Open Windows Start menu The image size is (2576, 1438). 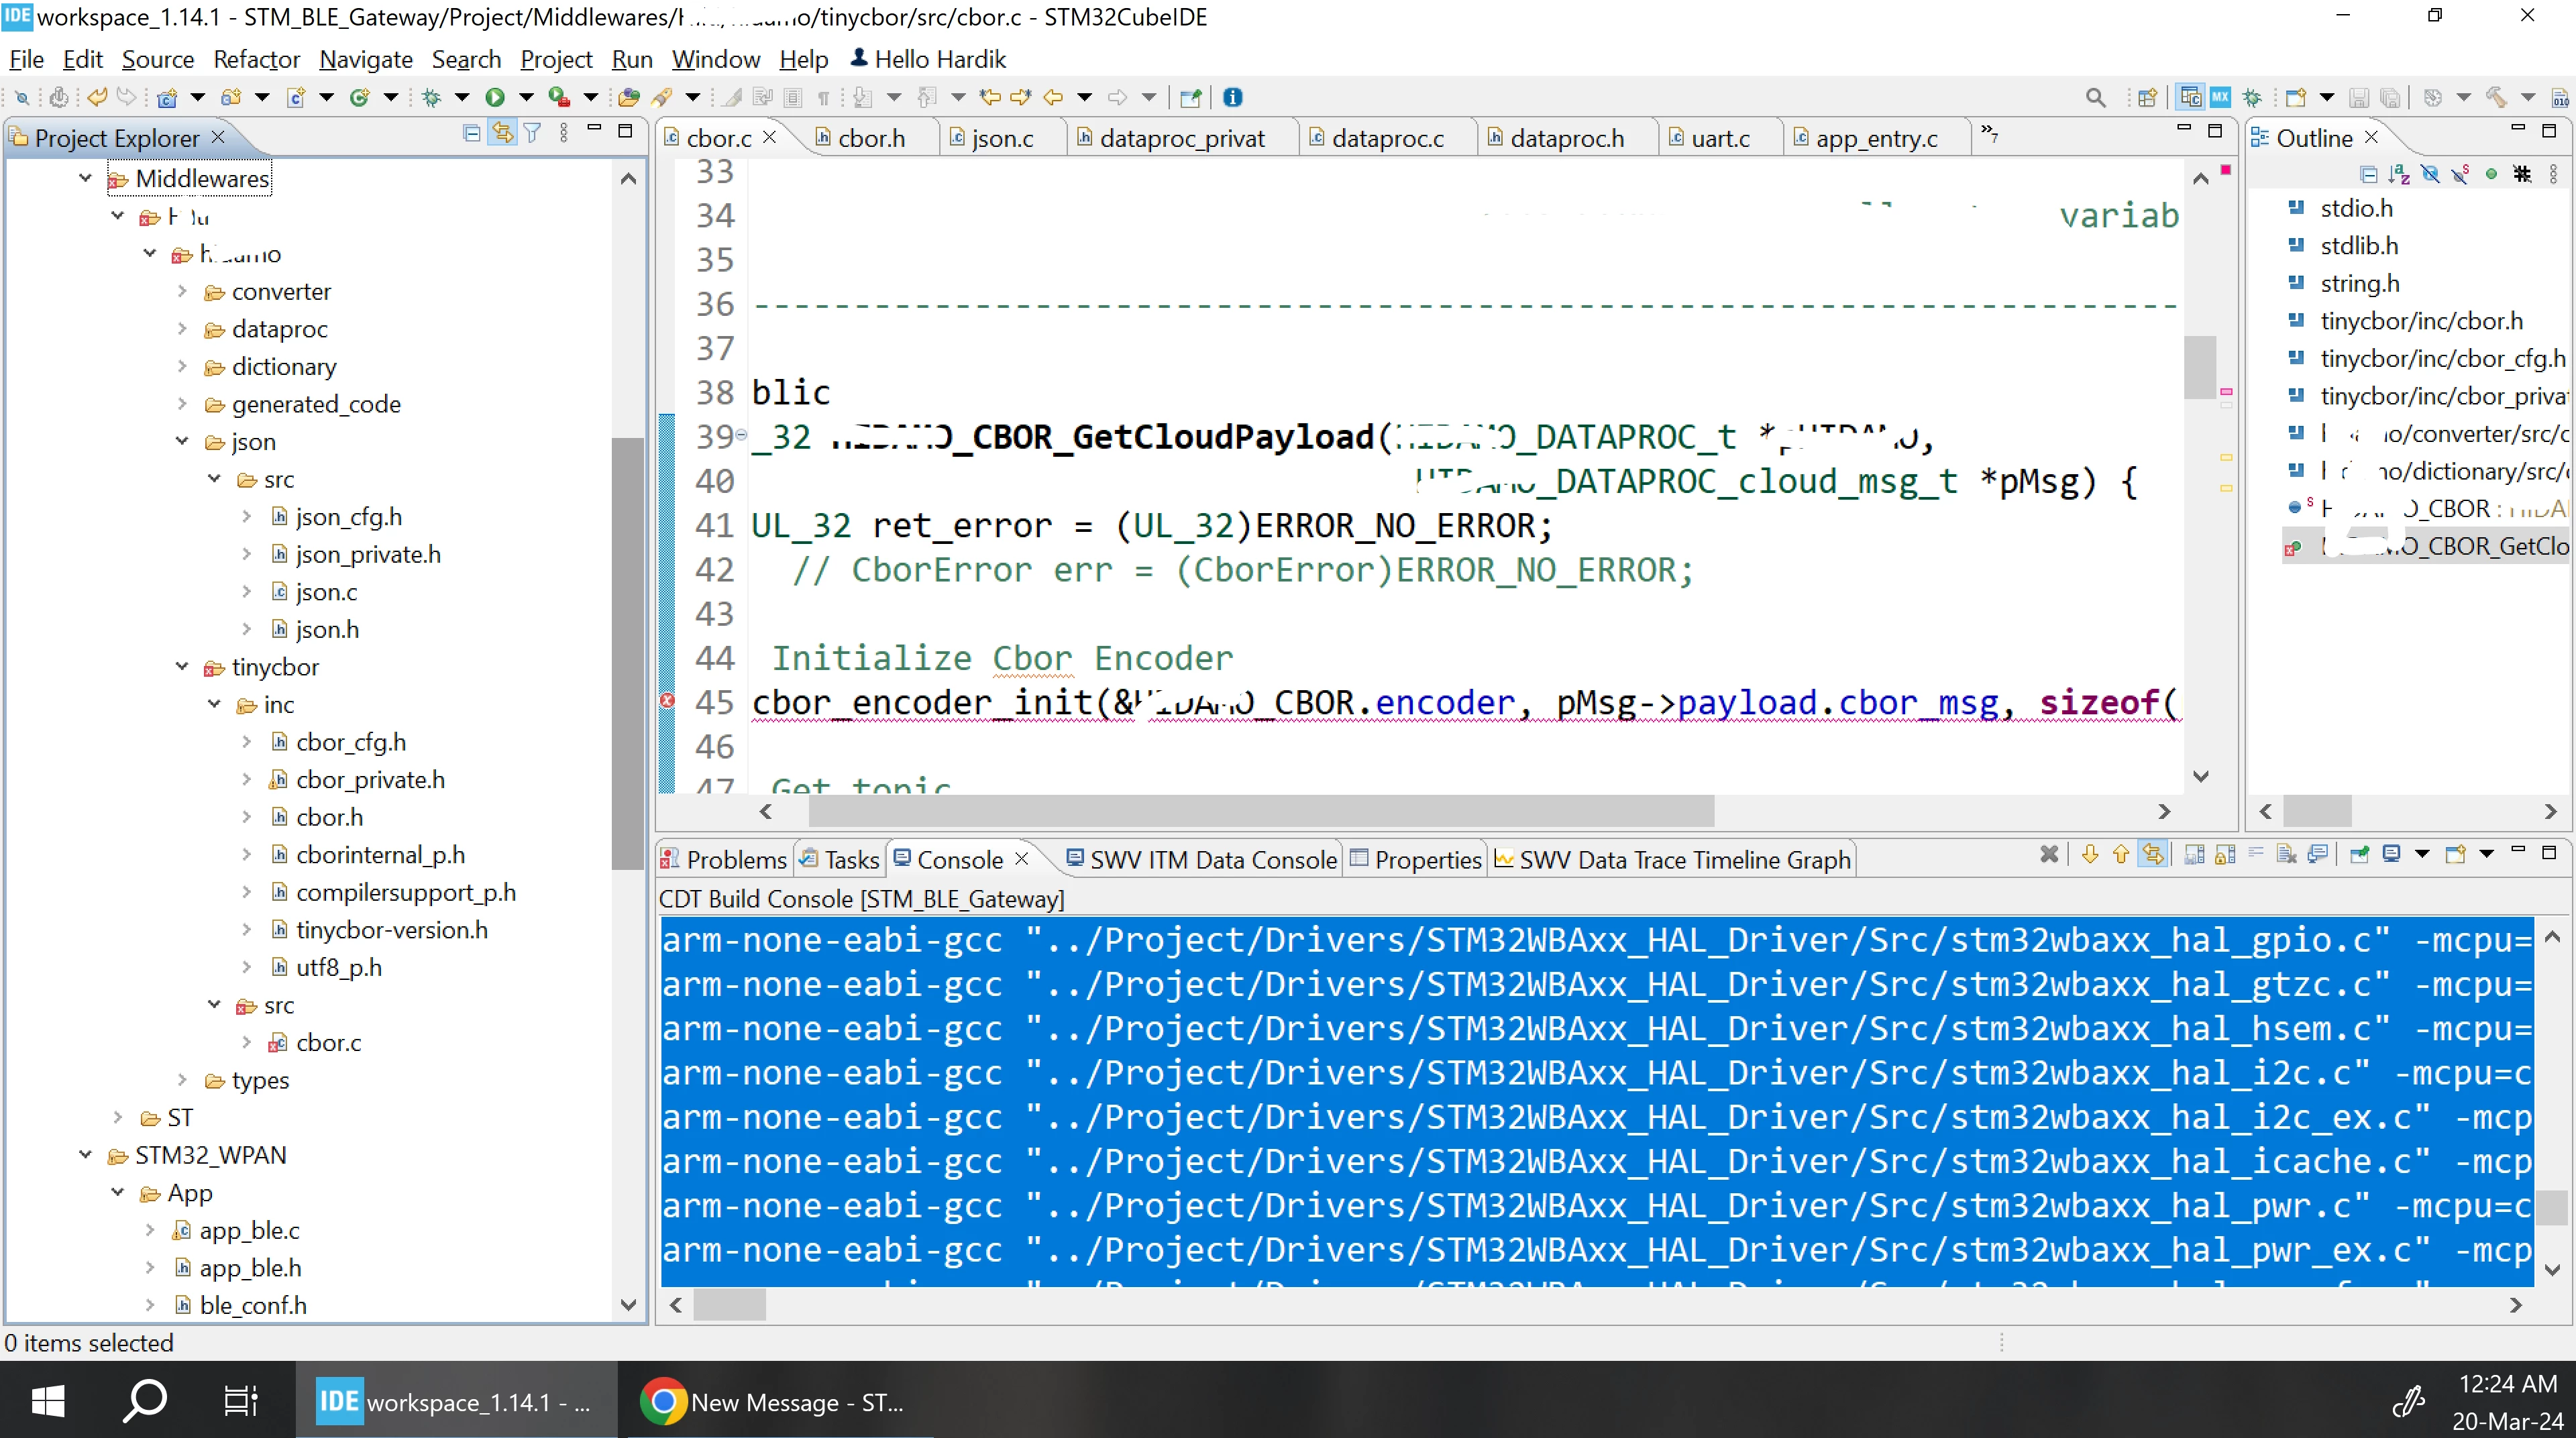(x=47, y=1400)
